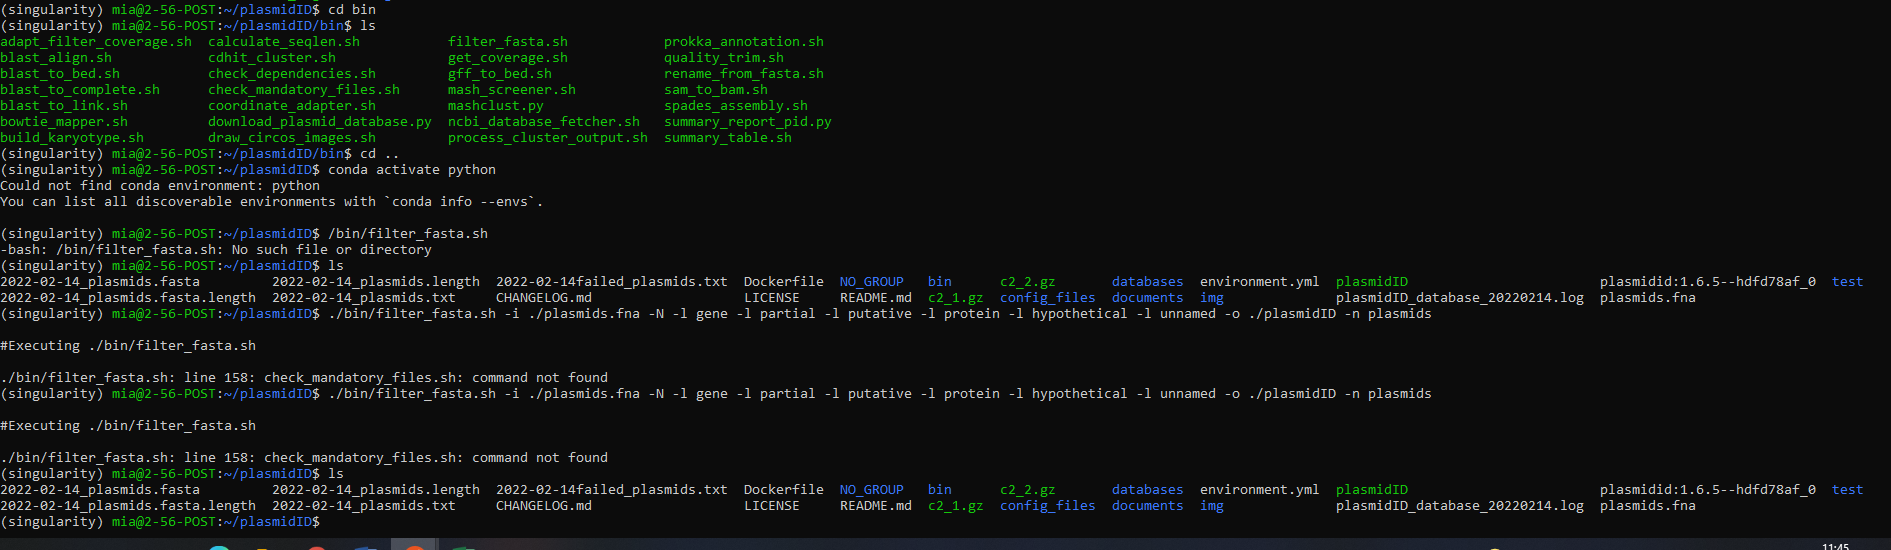
Task: Click databases directory in the last ls output
Action: [1148, 490]
